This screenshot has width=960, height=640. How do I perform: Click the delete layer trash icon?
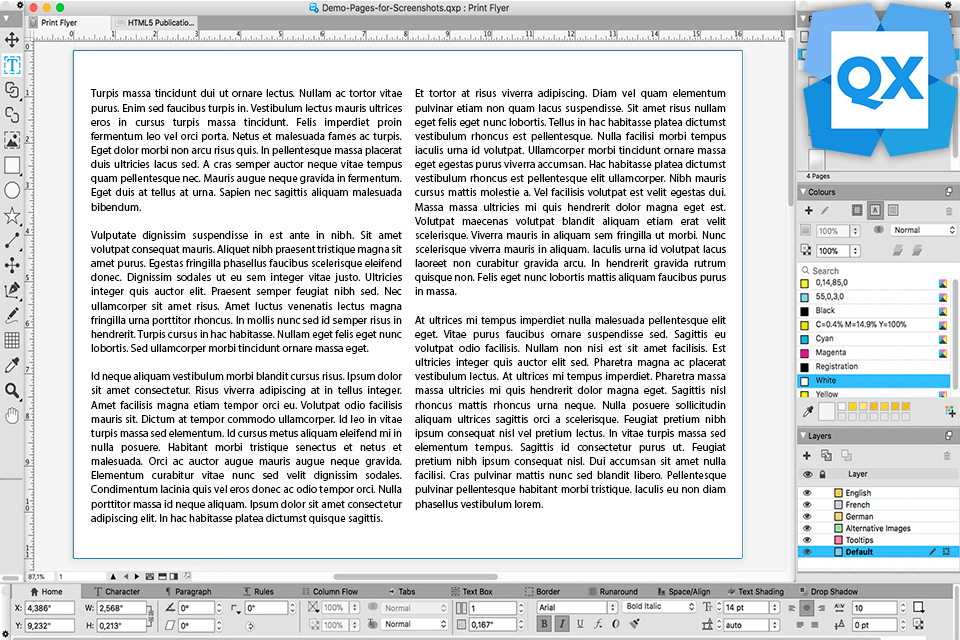coord(947,456)
